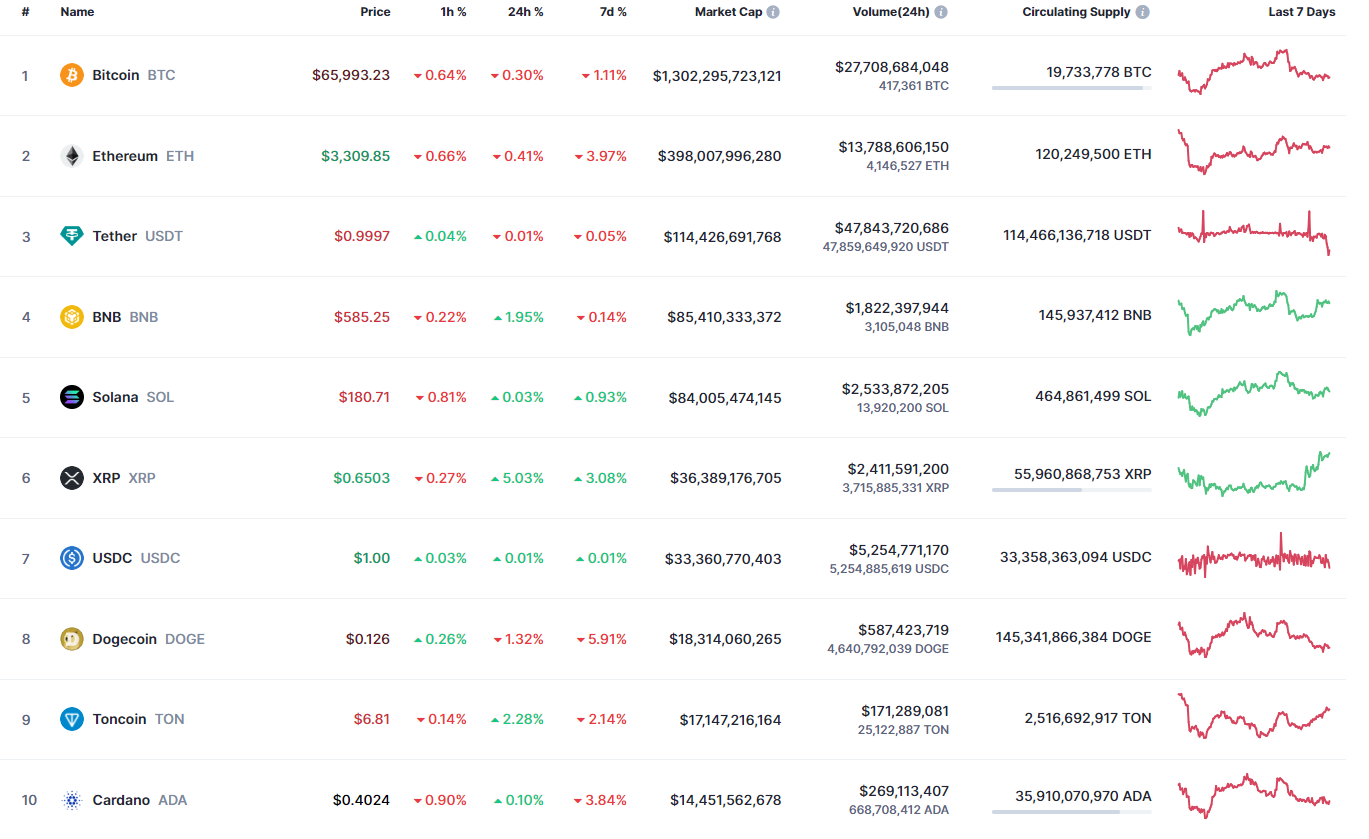Click Bitcoin's 24h volume amount

pos(892,67)
